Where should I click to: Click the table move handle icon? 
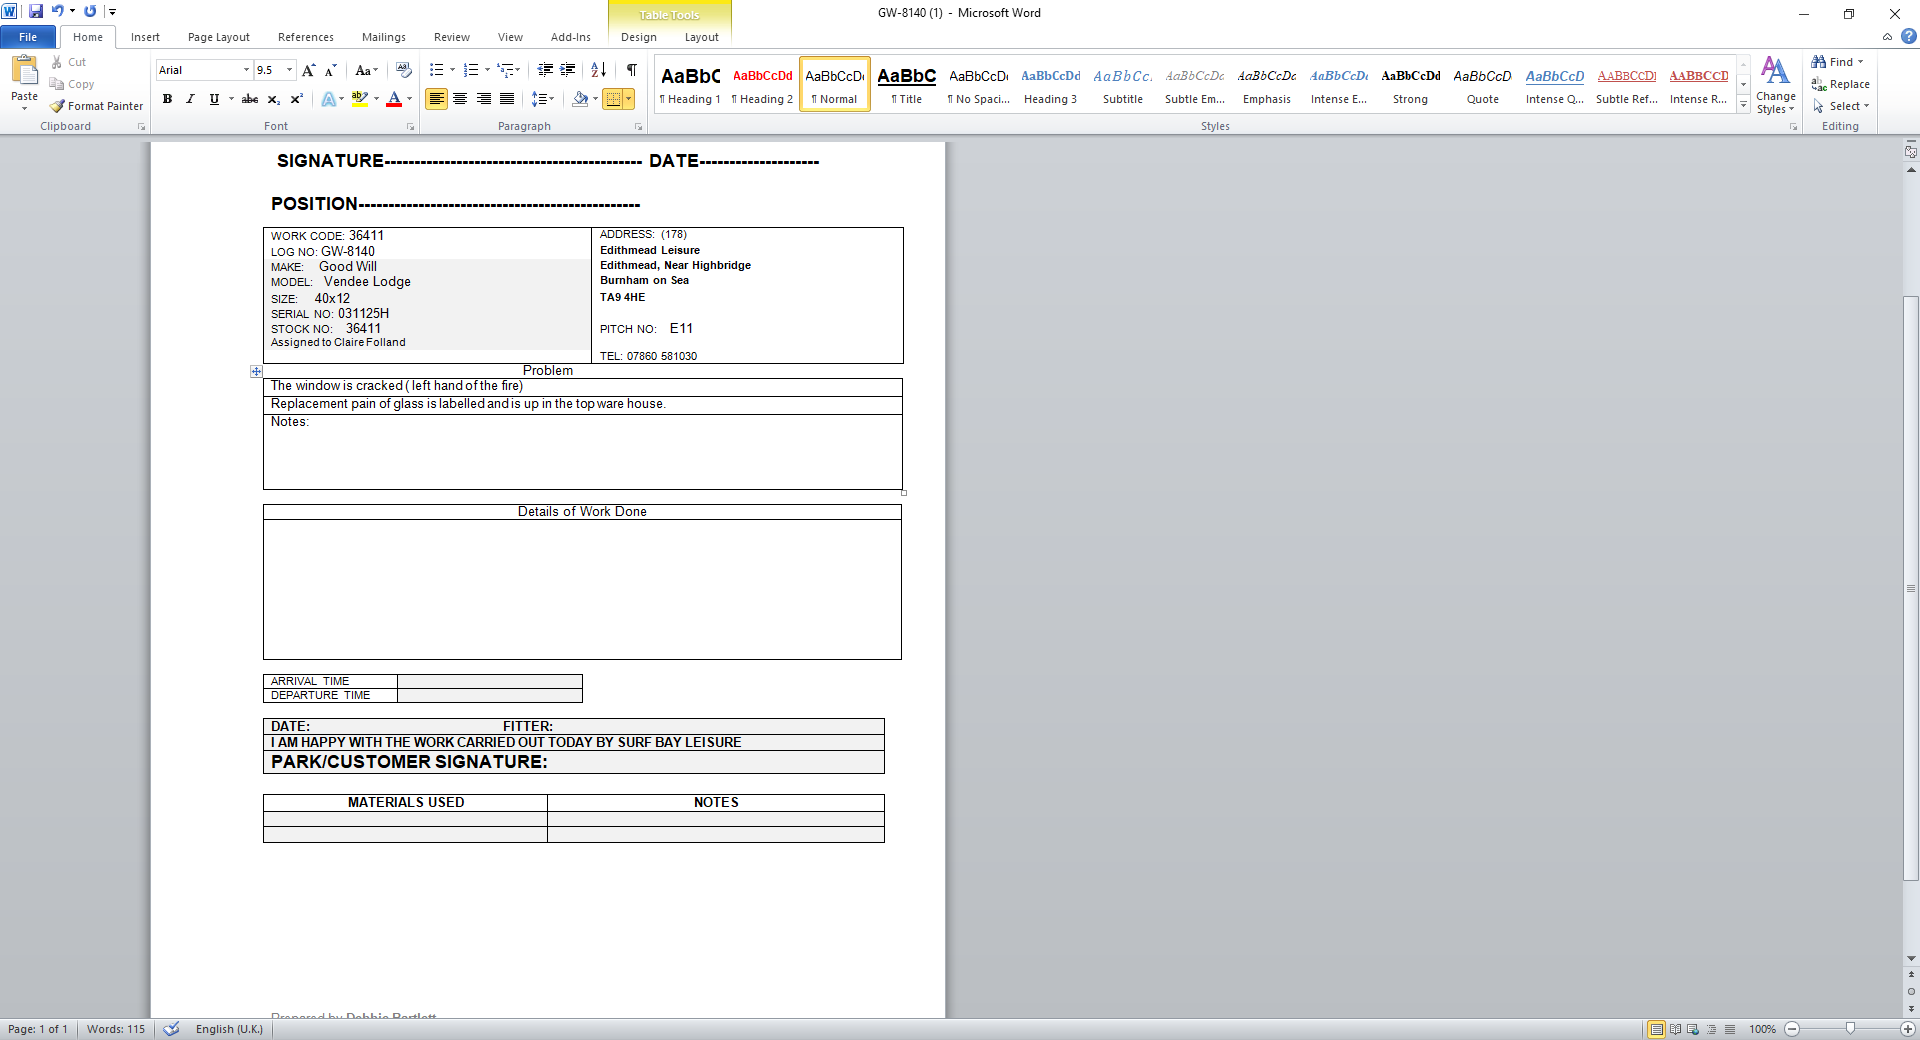pyautogui.click(x=256, y=371)
